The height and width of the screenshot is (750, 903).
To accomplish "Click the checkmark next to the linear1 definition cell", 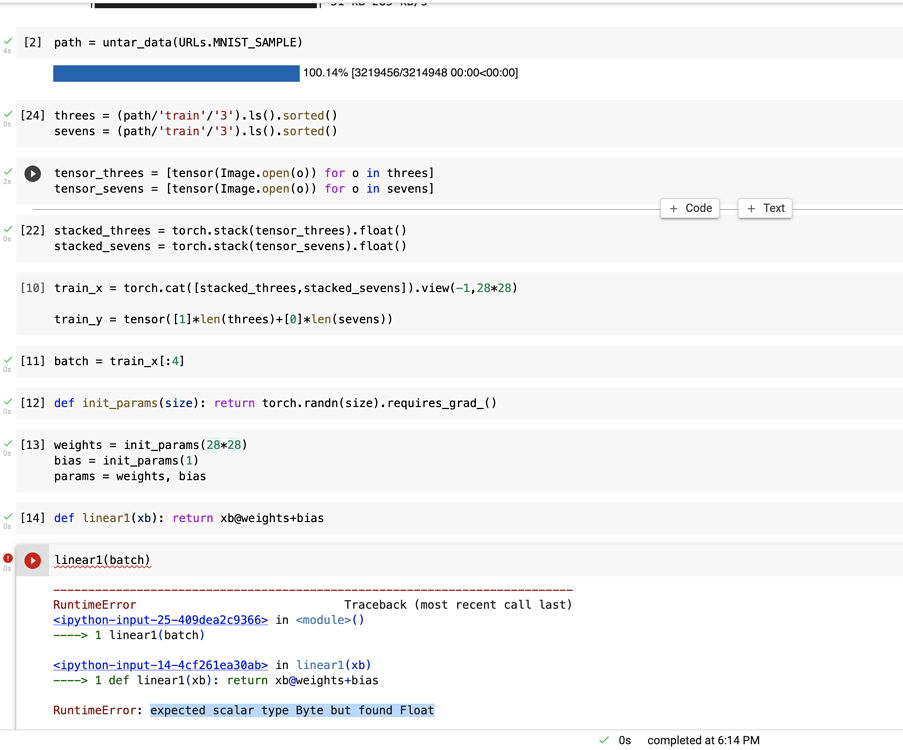I will point(7,517).
